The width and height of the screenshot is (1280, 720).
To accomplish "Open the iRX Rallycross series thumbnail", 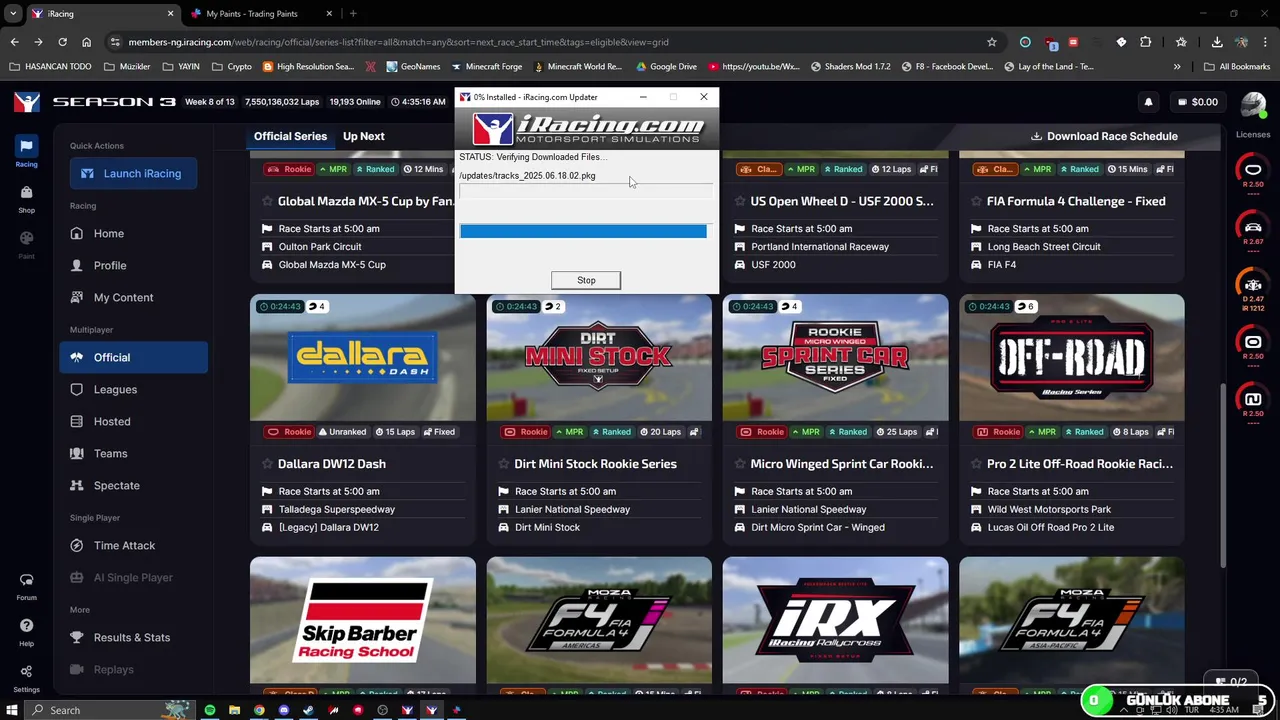I will [x=835, y=620].
